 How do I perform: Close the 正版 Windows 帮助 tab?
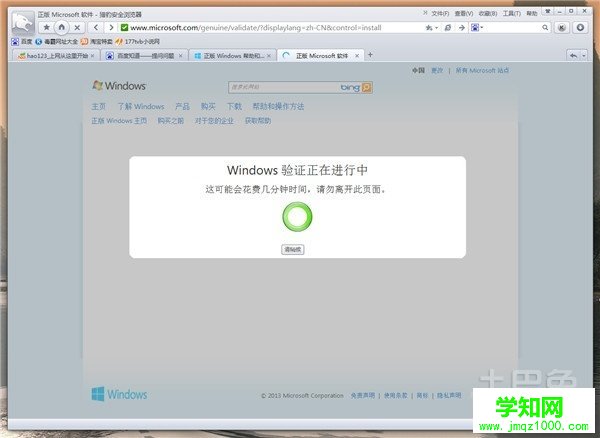(269, 56)
